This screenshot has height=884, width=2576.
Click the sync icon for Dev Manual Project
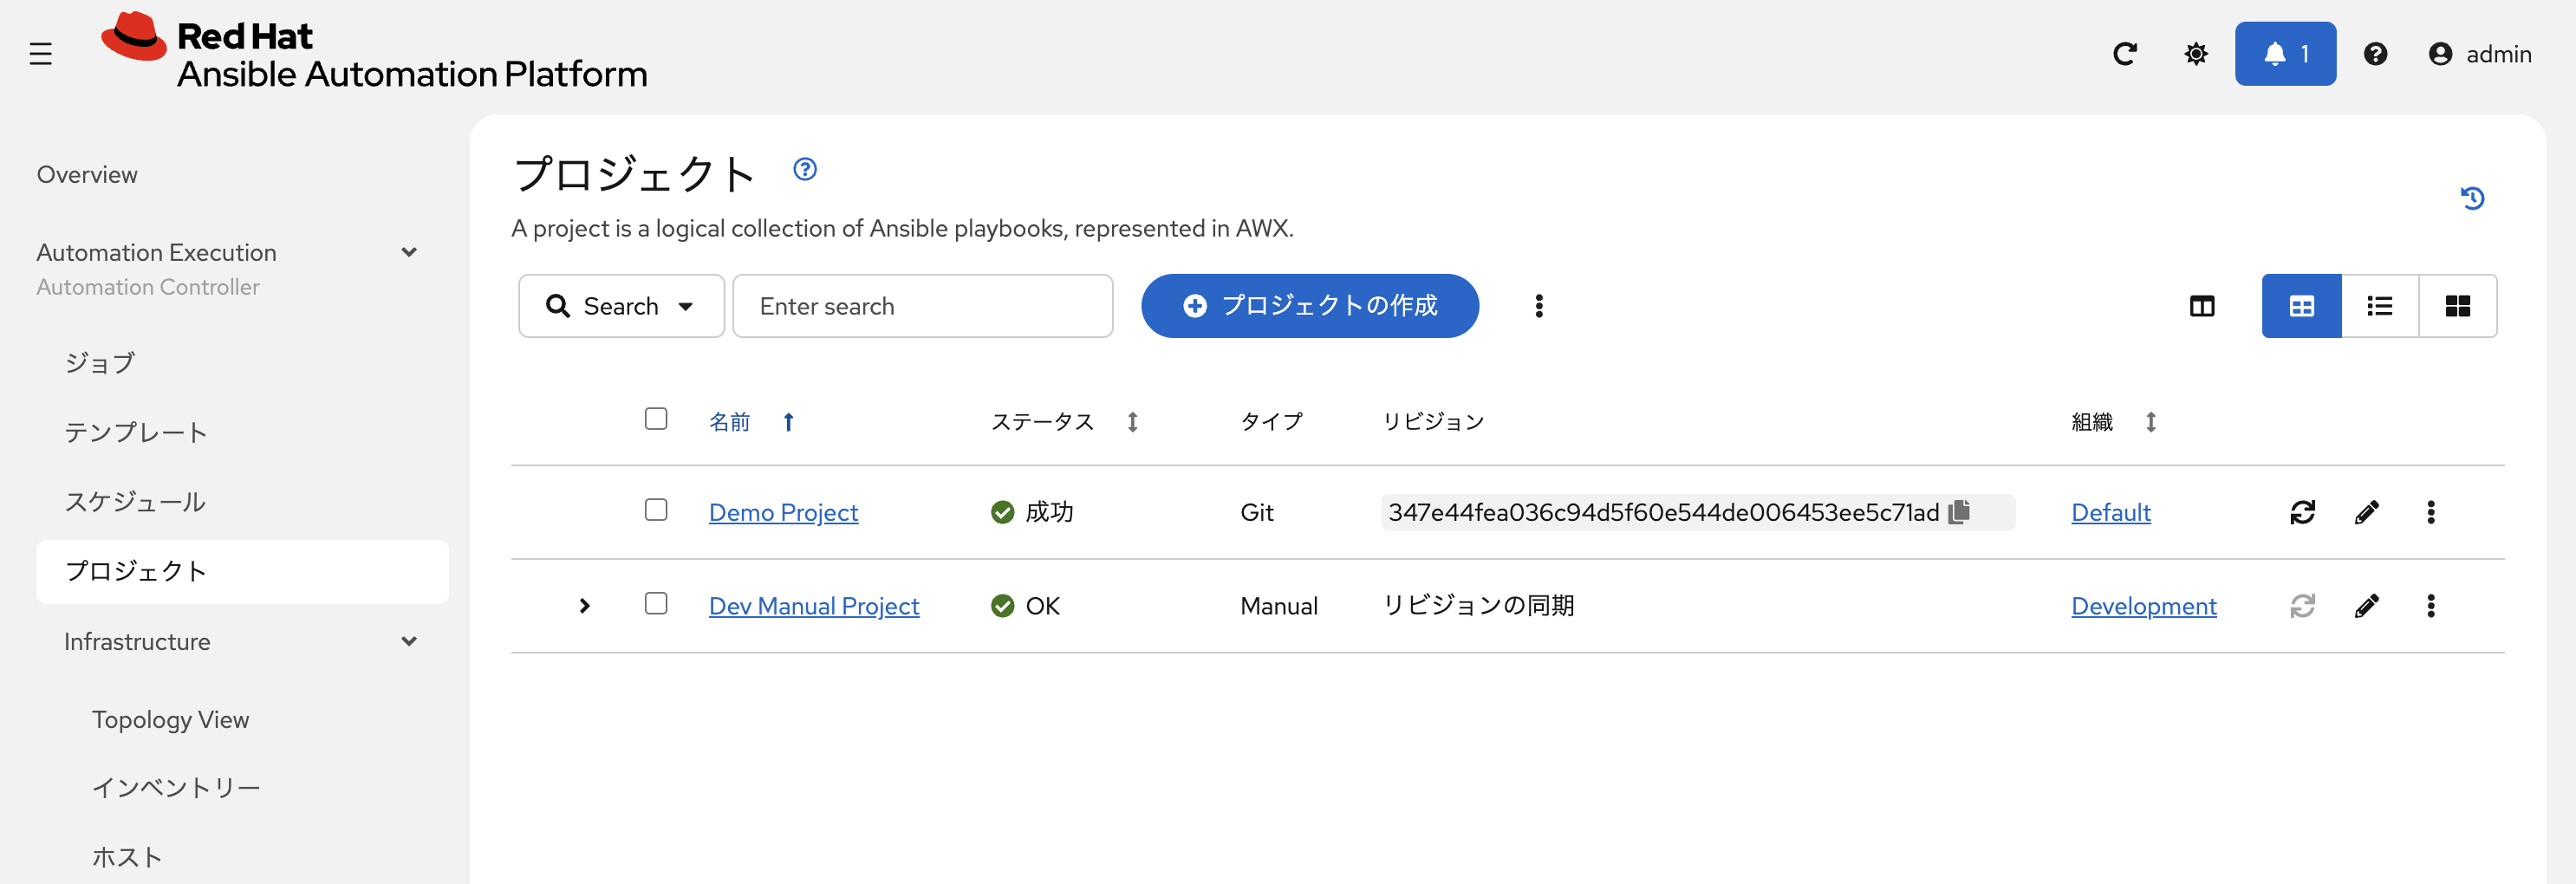click(x=2302, y=606)
